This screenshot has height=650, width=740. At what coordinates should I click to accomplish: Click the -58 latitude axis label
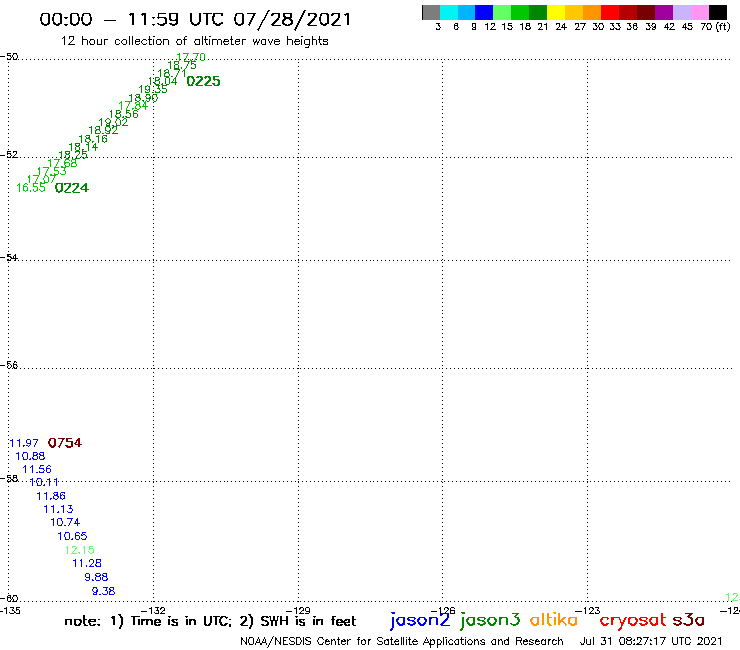[9, 478]
